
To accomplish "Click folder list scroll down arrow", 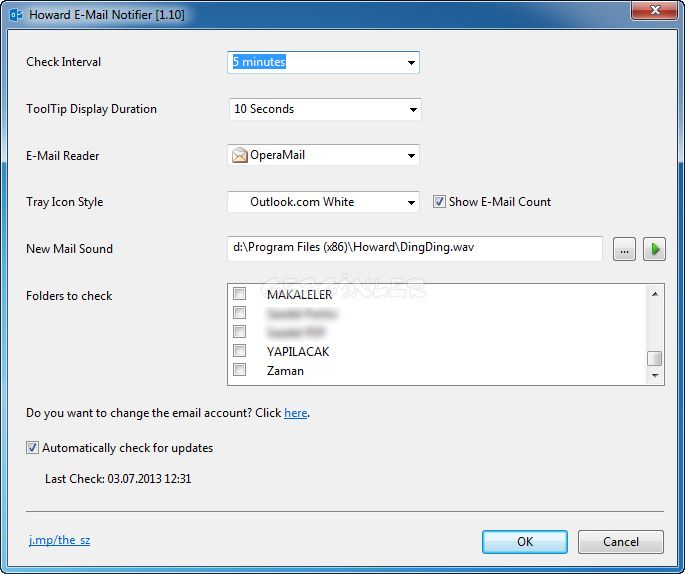I will (x=655, y=375).
